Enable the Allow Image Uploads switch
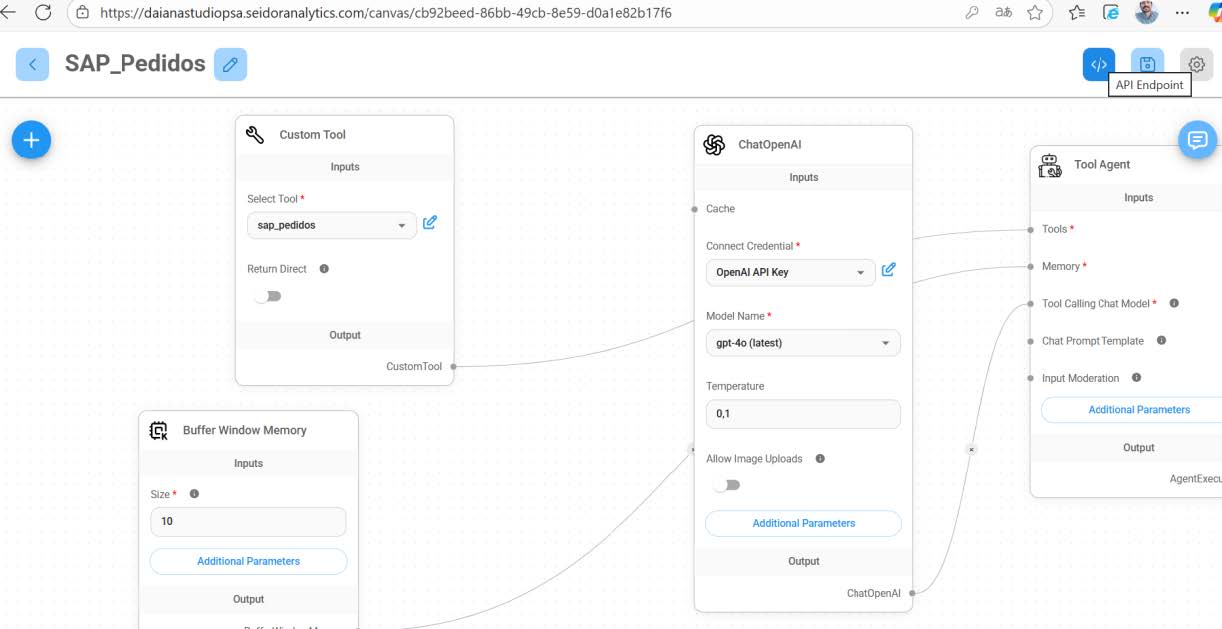 (726, 485)
